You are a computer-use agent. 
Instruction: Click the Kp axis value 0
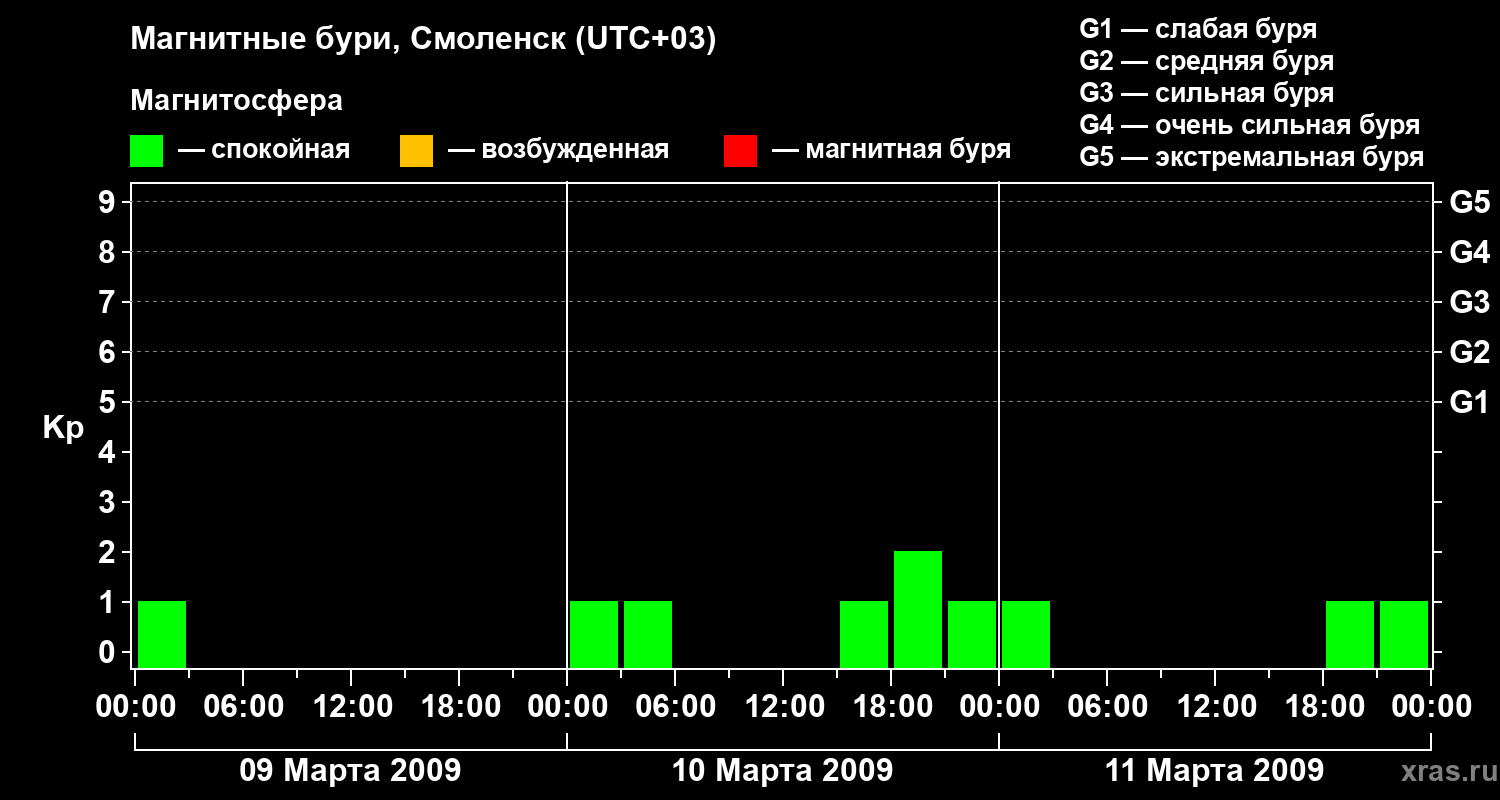[109, 652]
